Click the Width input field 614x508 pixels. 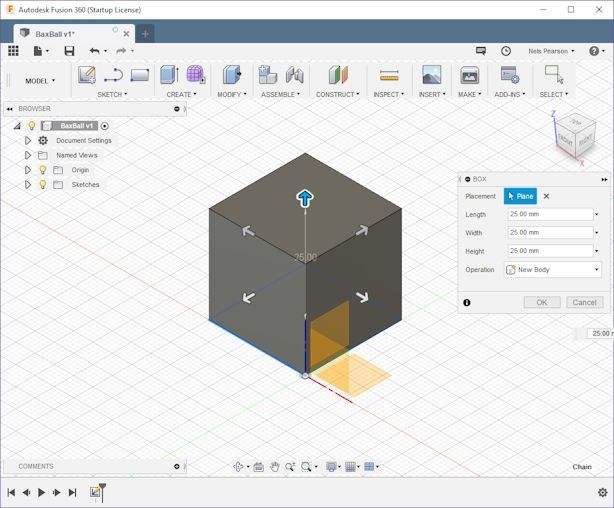550,233
